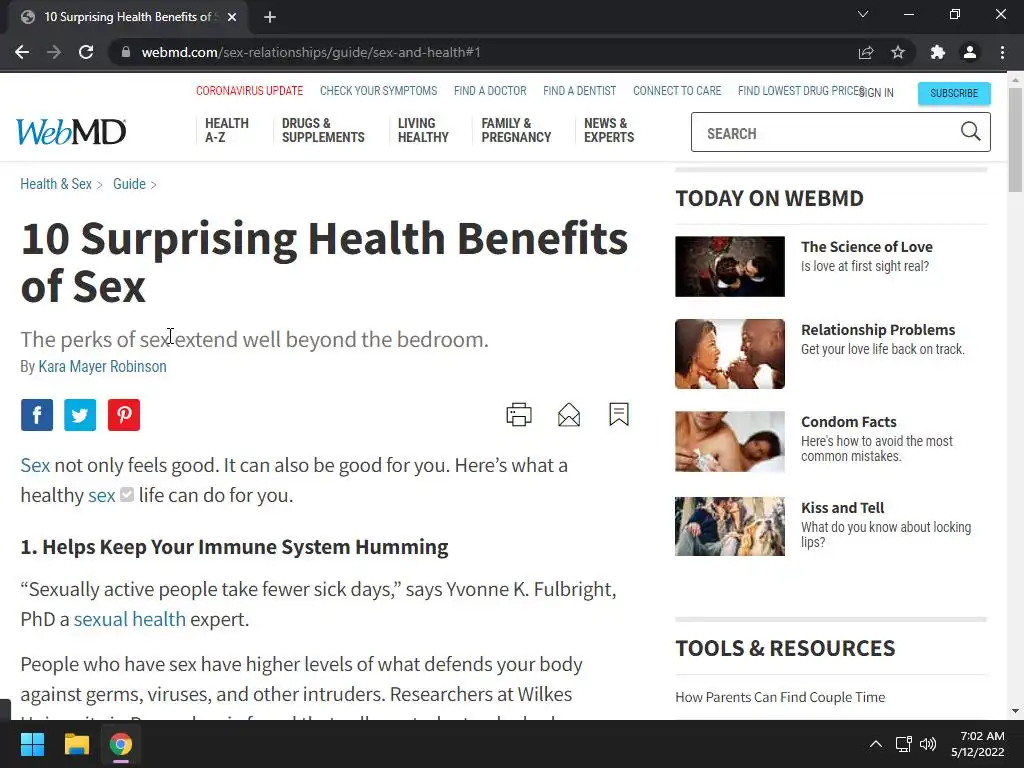Image resolution: width=1024 pixels, height=768 pixels.
Task: Click SIGN IN
Action: click(876, 93)
